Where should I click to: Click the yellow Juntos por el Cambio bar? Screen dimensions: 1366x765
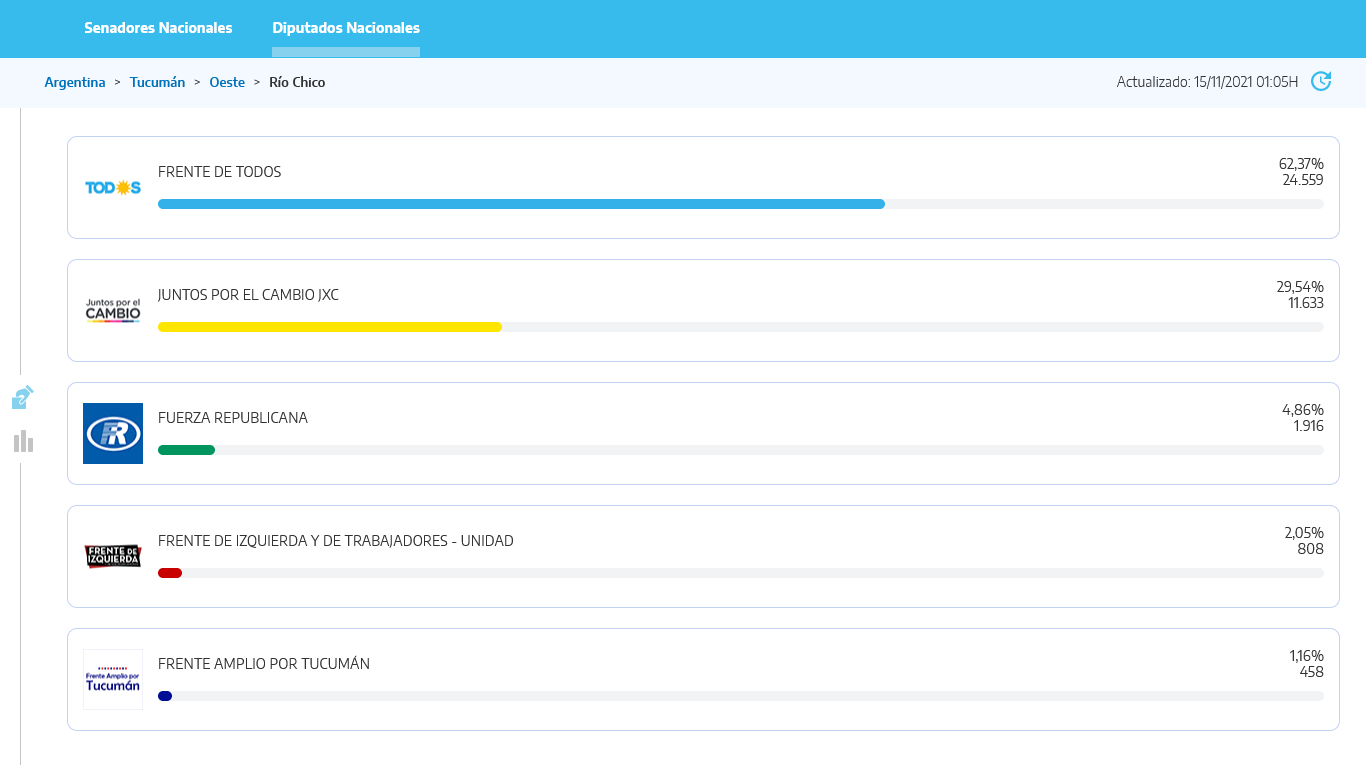330,327
